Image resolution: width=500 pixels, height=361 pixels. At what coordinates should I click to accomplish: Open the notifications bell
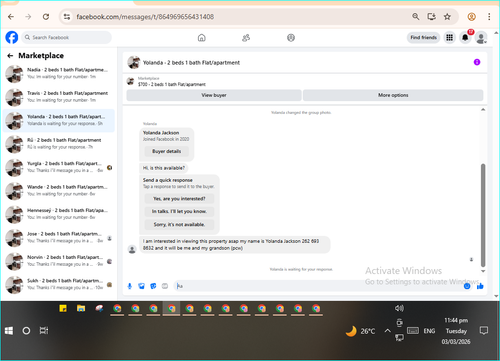coord(465,38)
